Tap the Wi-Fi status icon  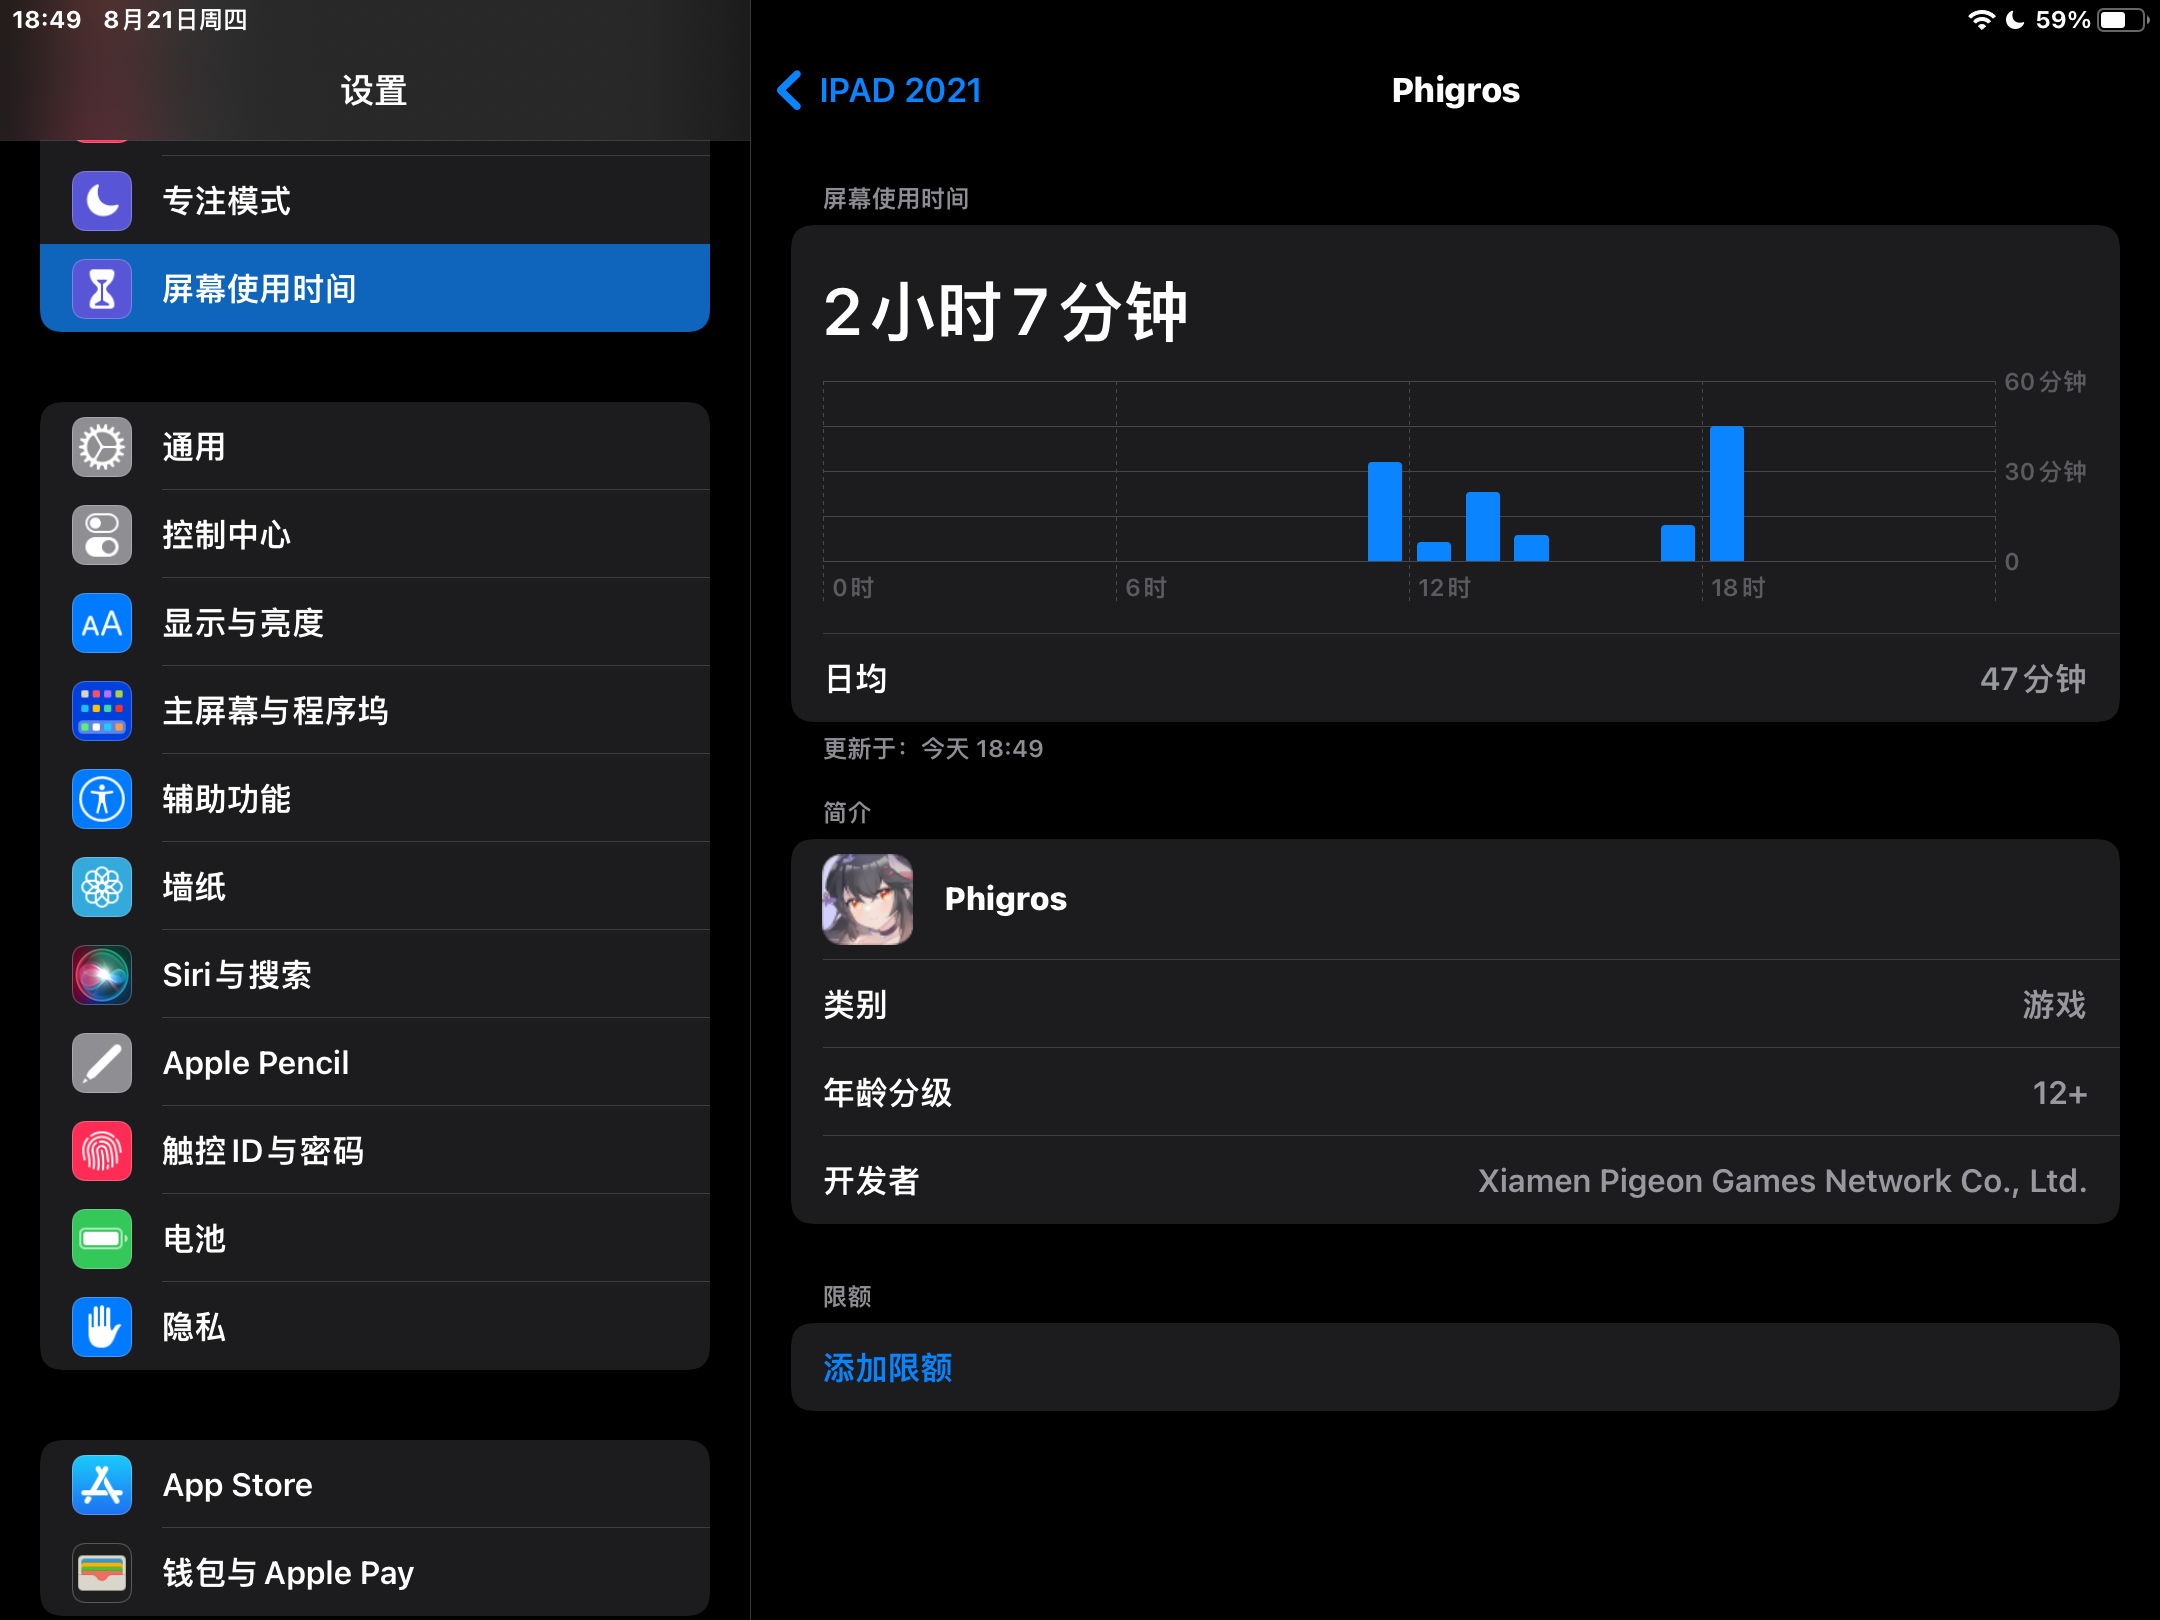click(1981, 20)
